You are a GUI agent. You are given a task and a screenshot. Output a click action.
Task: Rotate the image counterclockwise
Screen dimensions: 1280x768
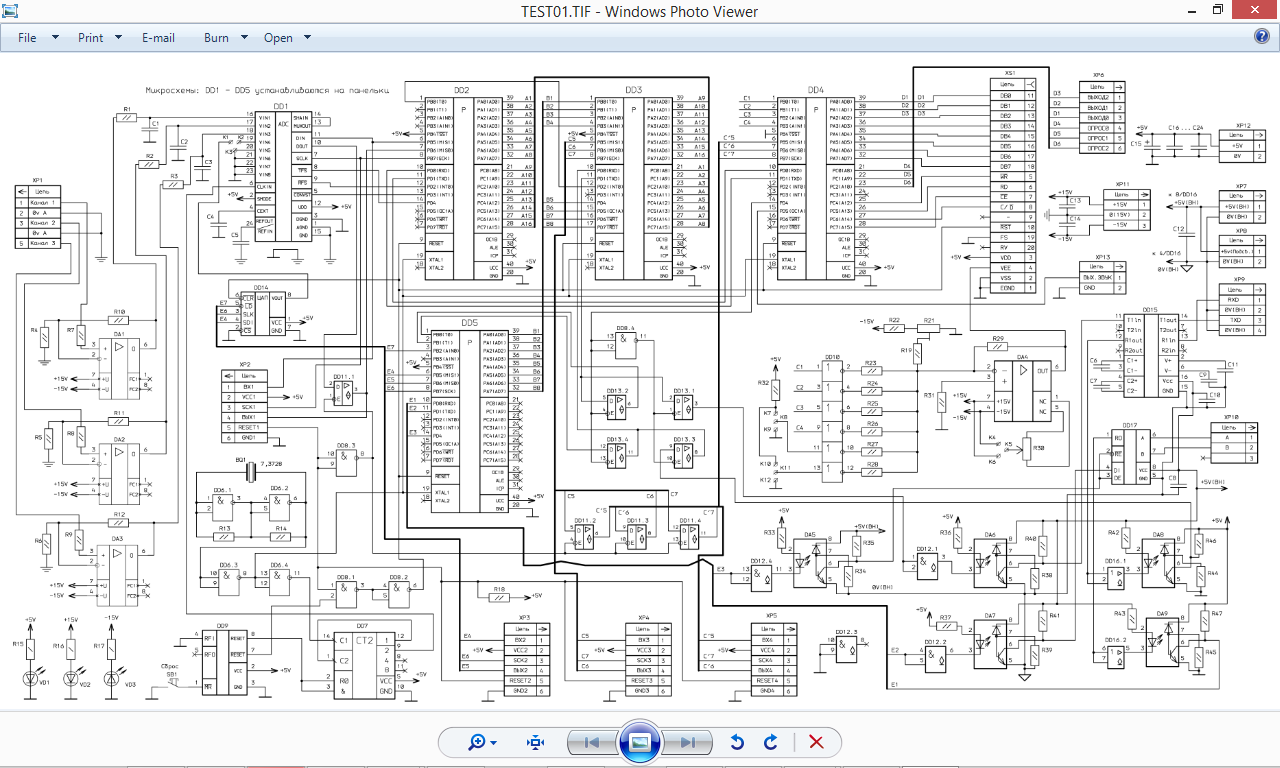pyautogui.click(x=737, y=742)
